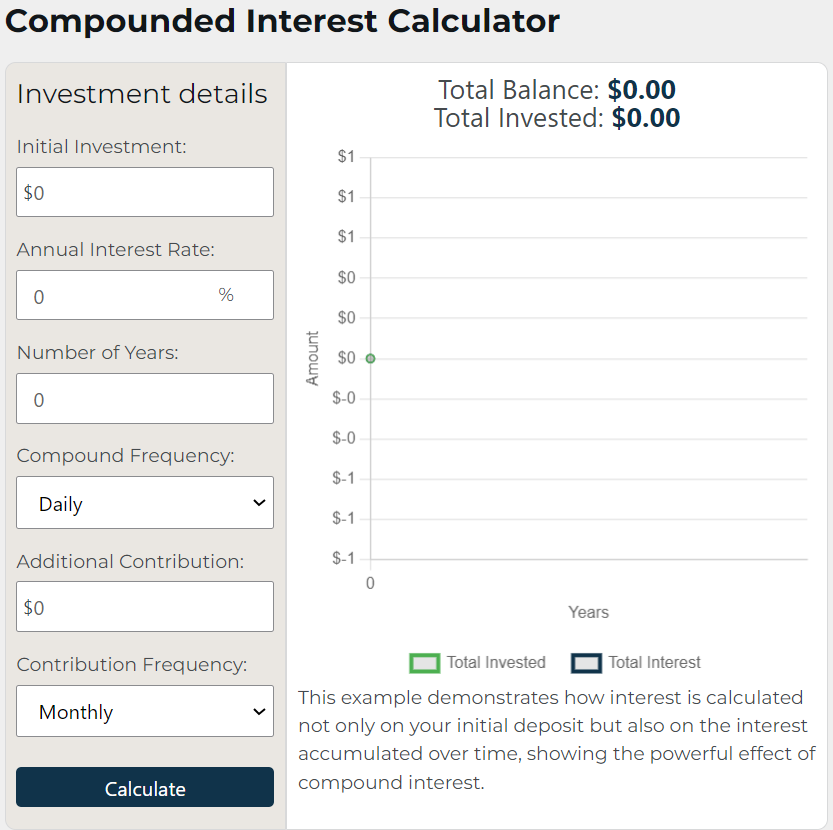Click the Total Invested value display

coord(645,117)
